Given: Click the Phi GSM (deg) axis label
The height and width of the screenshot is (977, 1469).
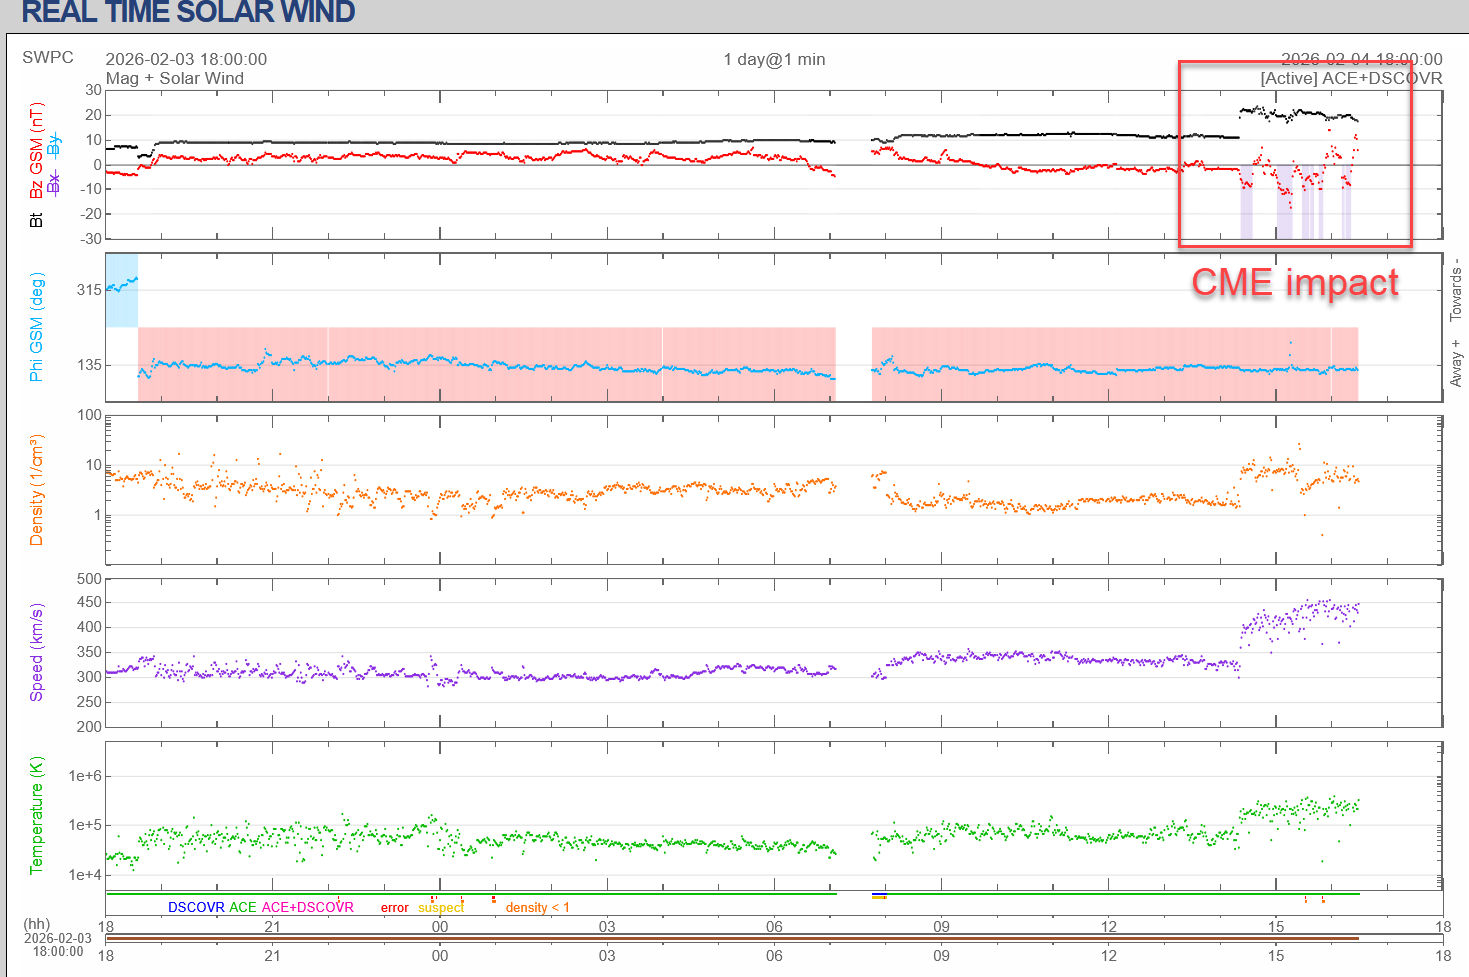Looking at the screenshot, I should (x=36, y=327).
